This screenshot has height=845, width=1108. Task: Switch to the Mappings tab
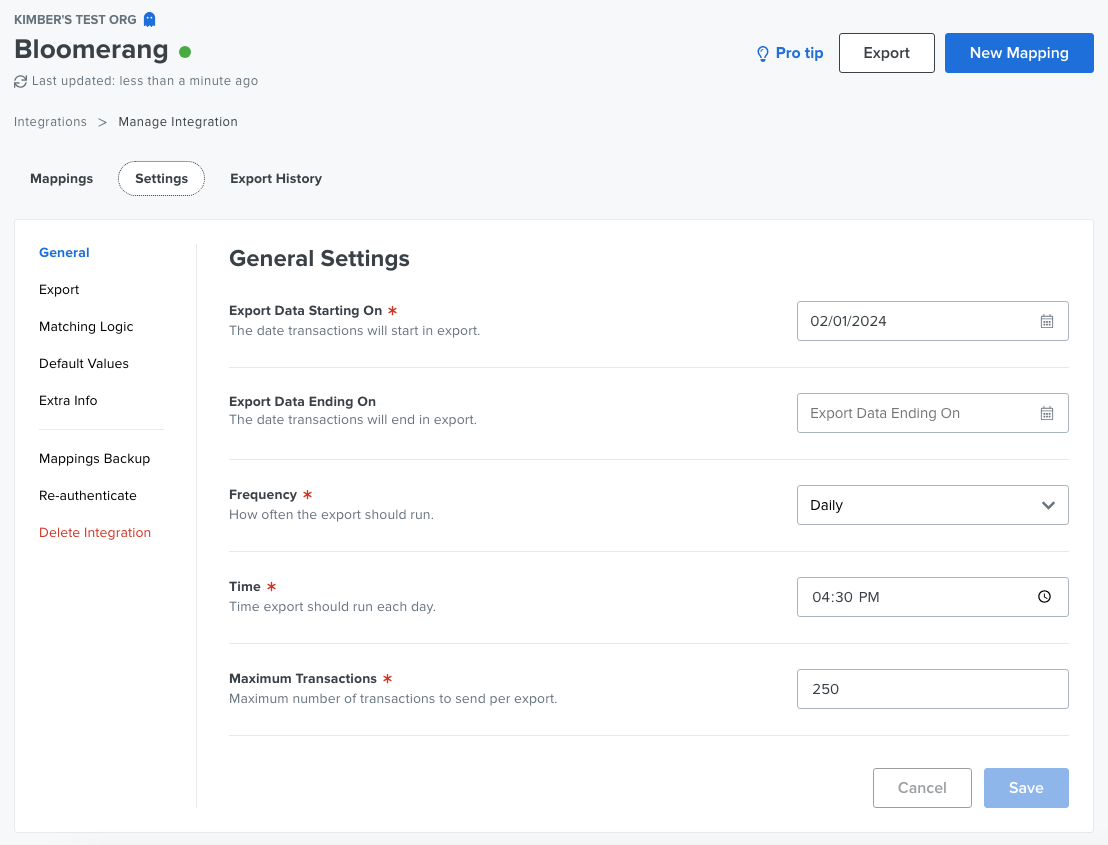coord(61,179)
